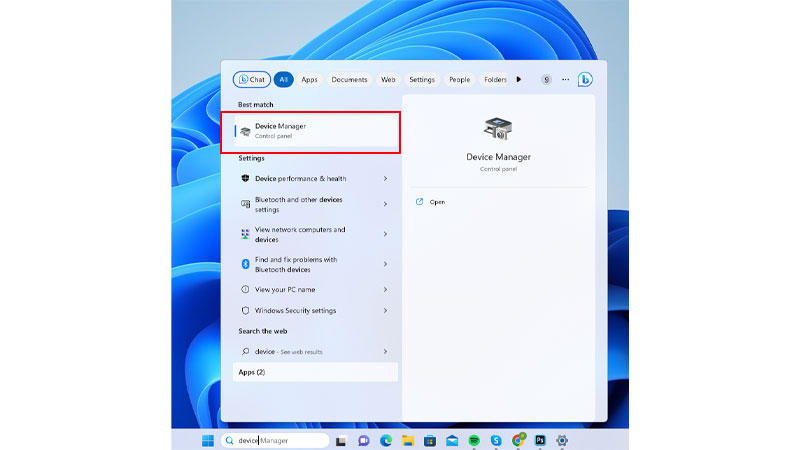Open the three-dots more options menu
The width and height of the screenshot is (800, 450).
coord(565,80)
